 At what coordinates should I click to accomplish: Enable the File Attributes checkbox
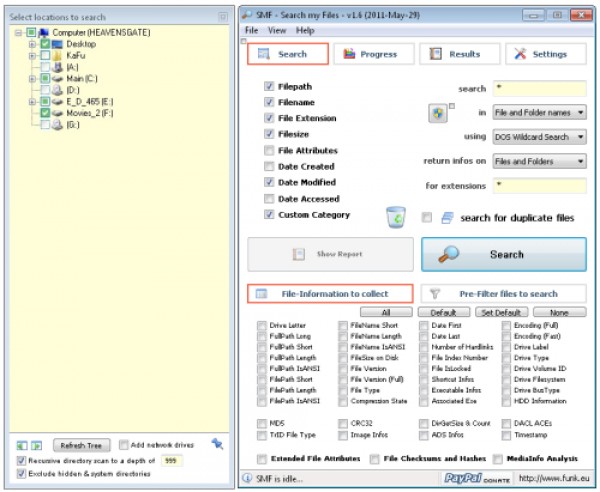click(269, 150)
